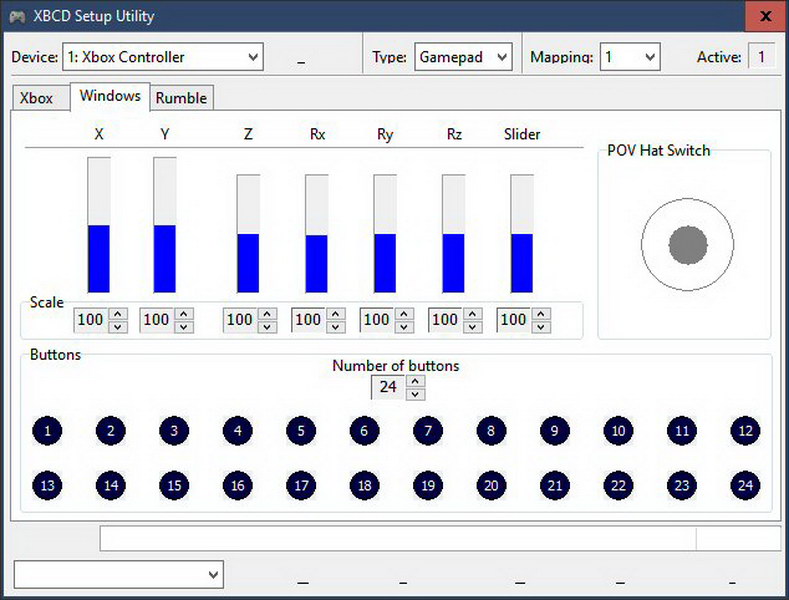Click button indicator 2
Viewport: 789px width, 600px height.
pos(111,431)
